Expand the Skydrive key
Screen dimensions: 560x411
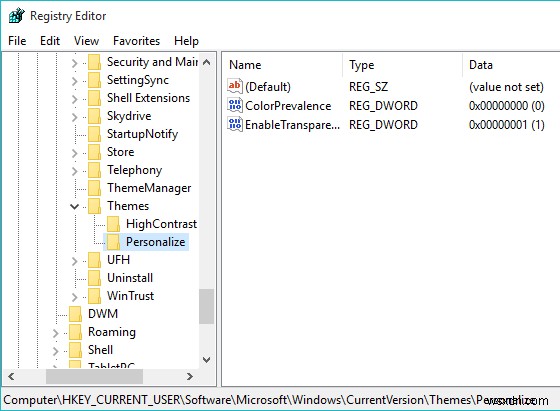pos(74,117)
